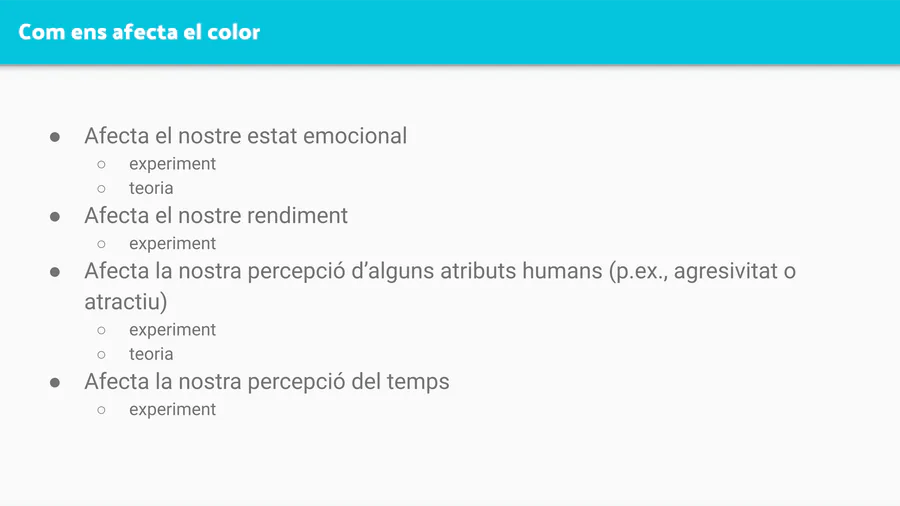Select "teoria" under the atributs humans bullet
900x506 pixels.
[x=151, y=354]
